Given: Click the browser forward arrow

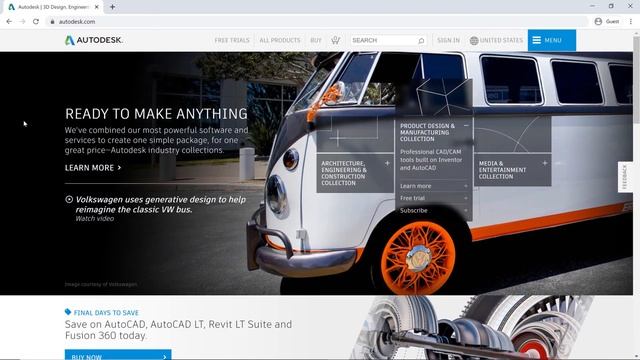Looking at the screenshot, I should coord(22,21).
